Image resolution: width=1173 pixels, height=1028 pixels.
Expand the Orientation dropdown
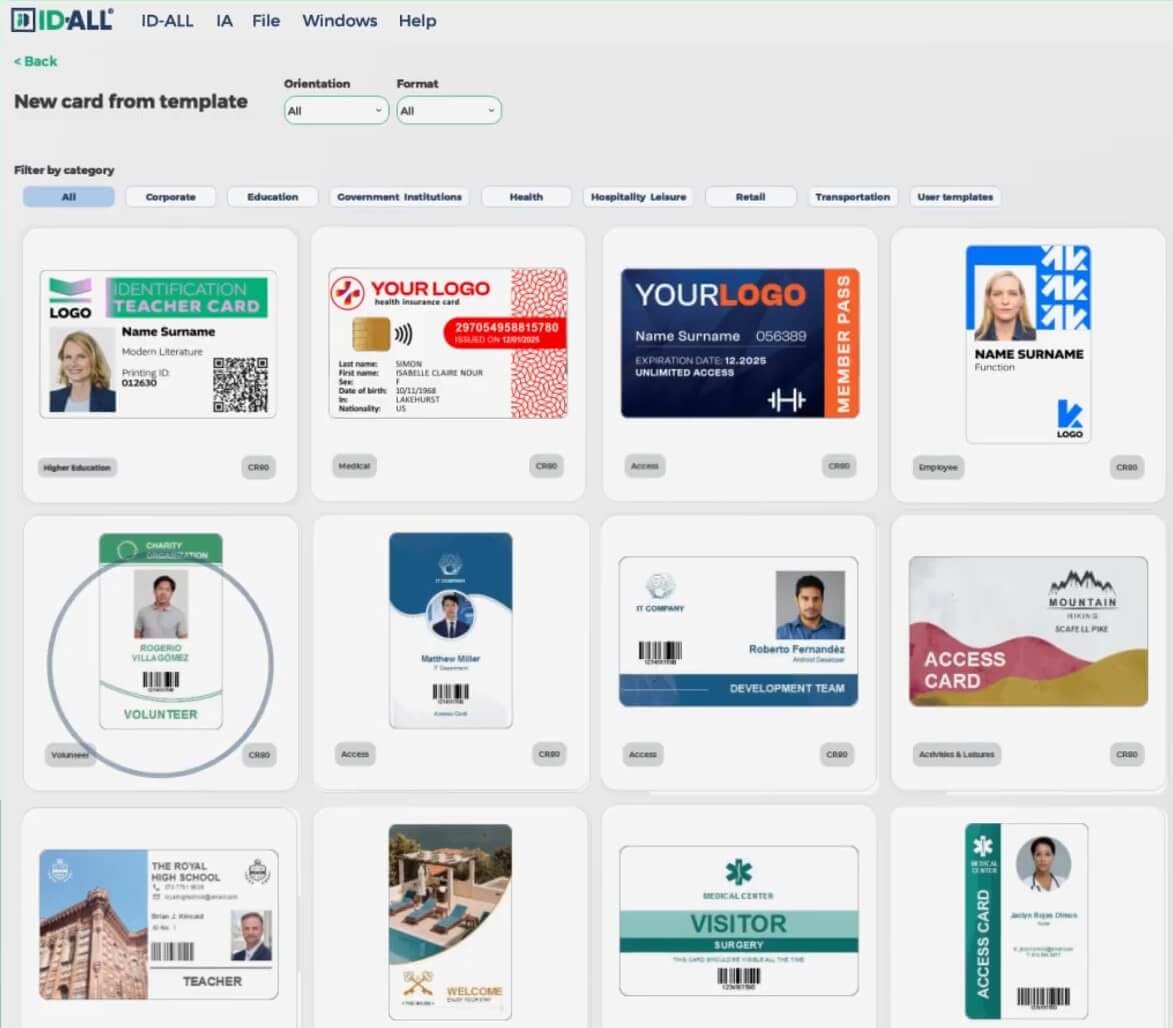point(336,111)
